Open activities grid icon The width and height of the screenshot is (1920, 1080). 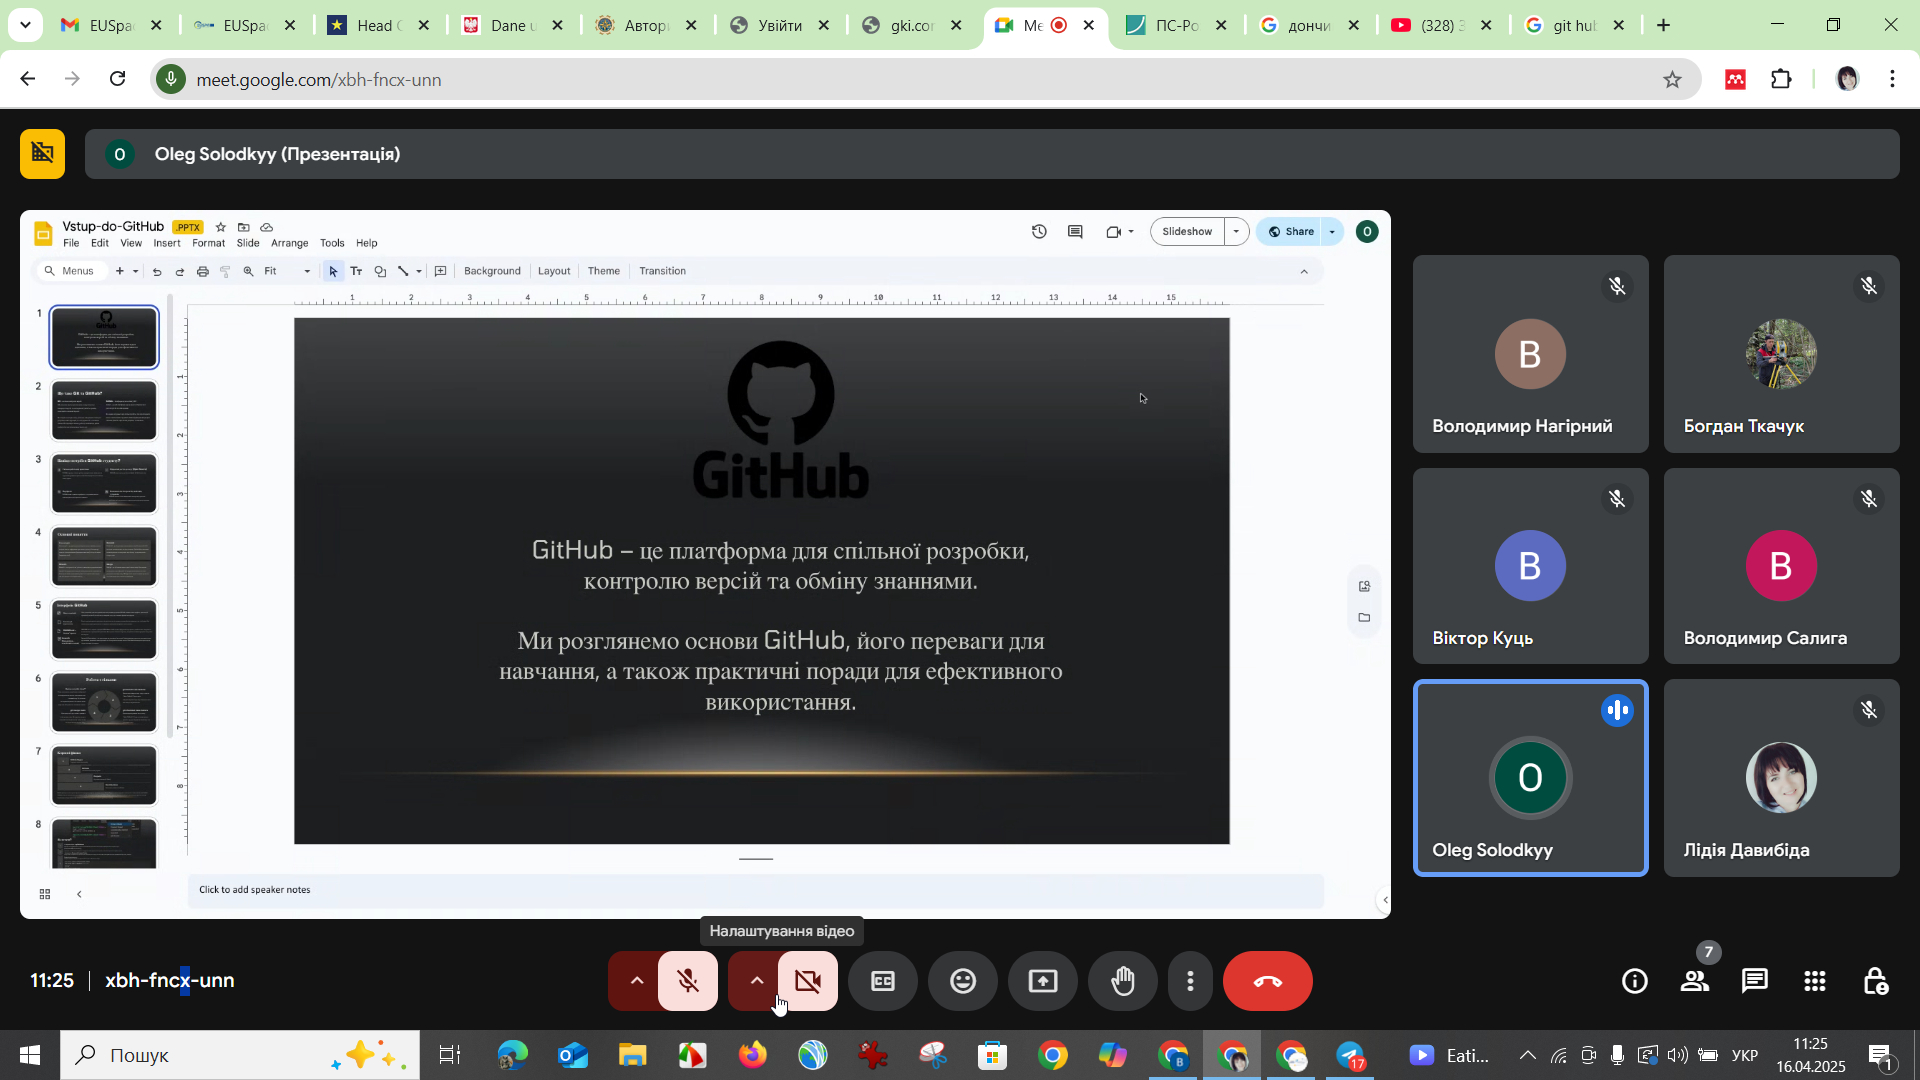click(1815, 981)
